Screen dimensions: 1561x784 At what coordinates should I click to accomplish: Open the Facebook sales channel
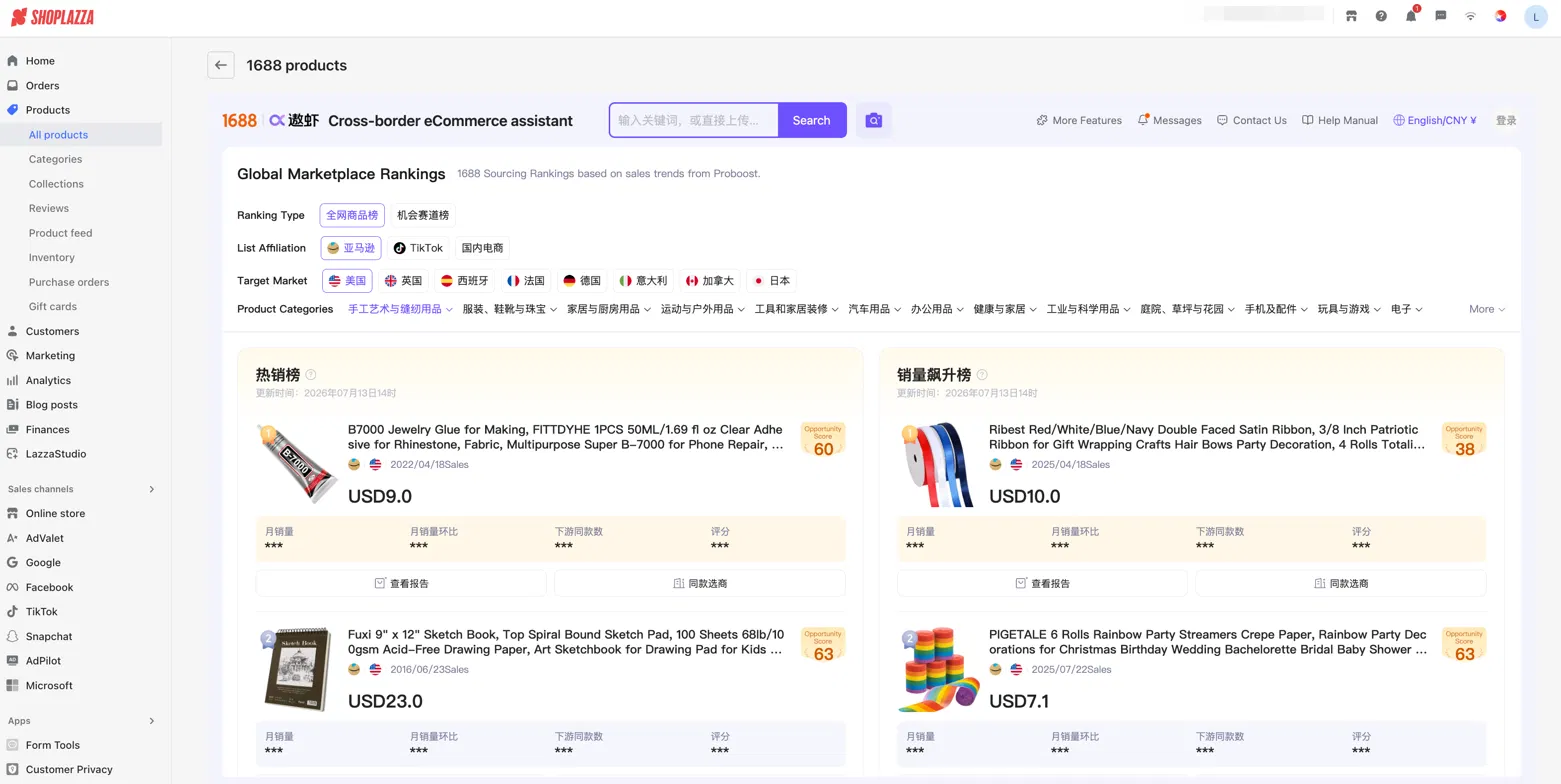49,587
